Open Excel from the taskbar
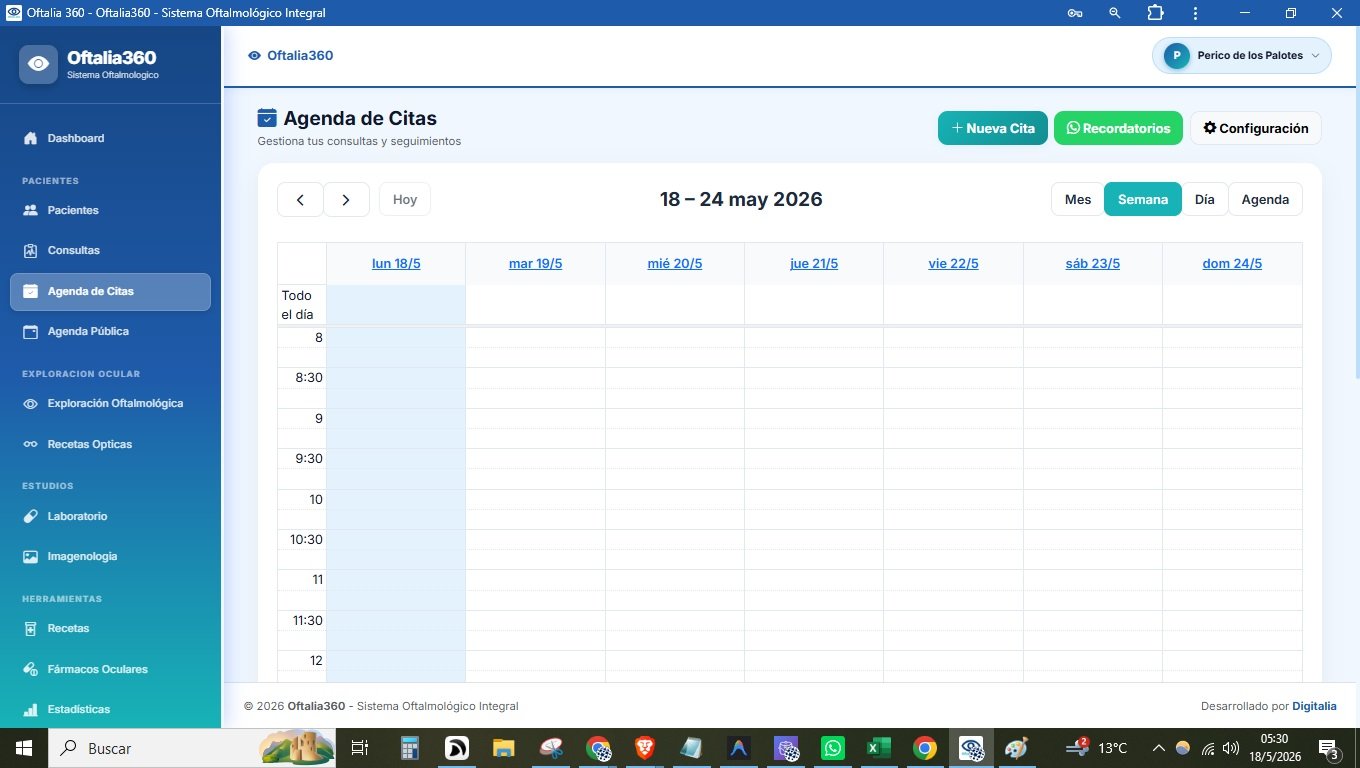 pyautogui.click(x=879, y=748)
